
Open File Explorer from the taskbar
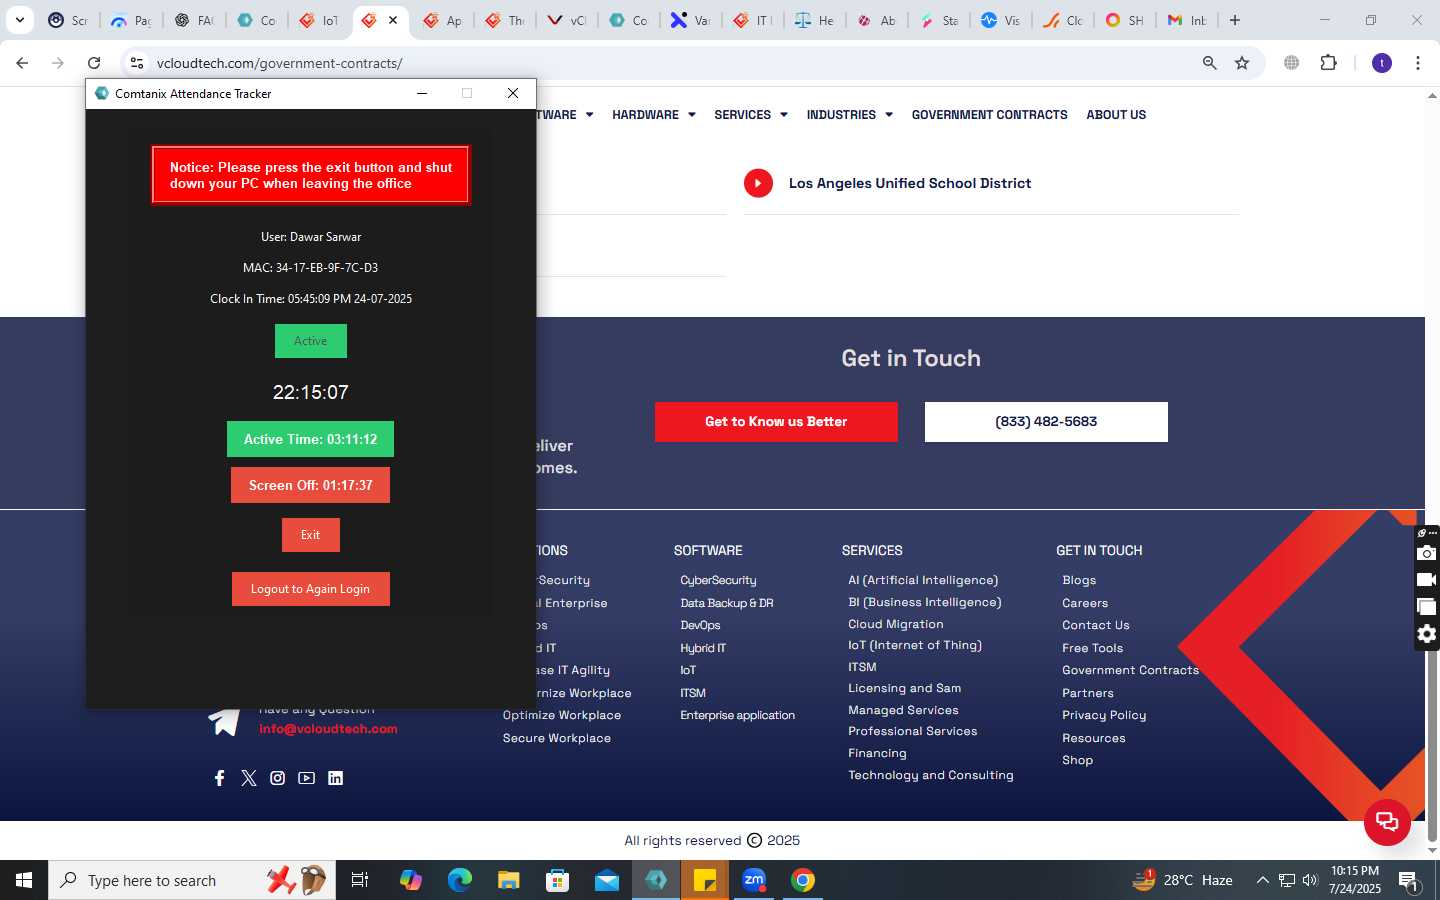click(509, 880)
